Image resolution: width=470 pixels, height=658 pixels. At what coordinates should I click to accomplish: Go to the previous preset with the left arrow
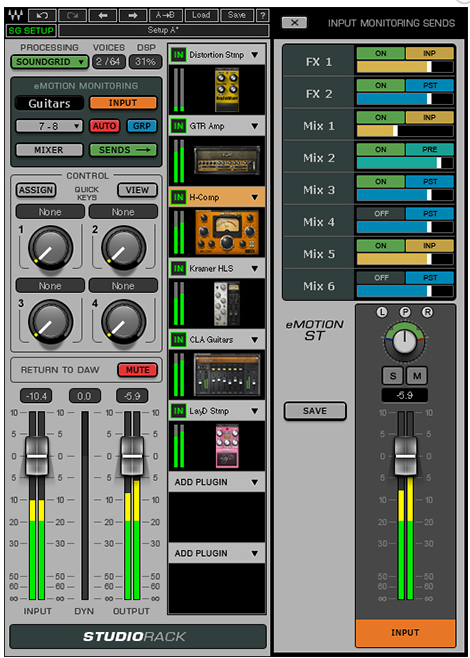pos(103,16)
